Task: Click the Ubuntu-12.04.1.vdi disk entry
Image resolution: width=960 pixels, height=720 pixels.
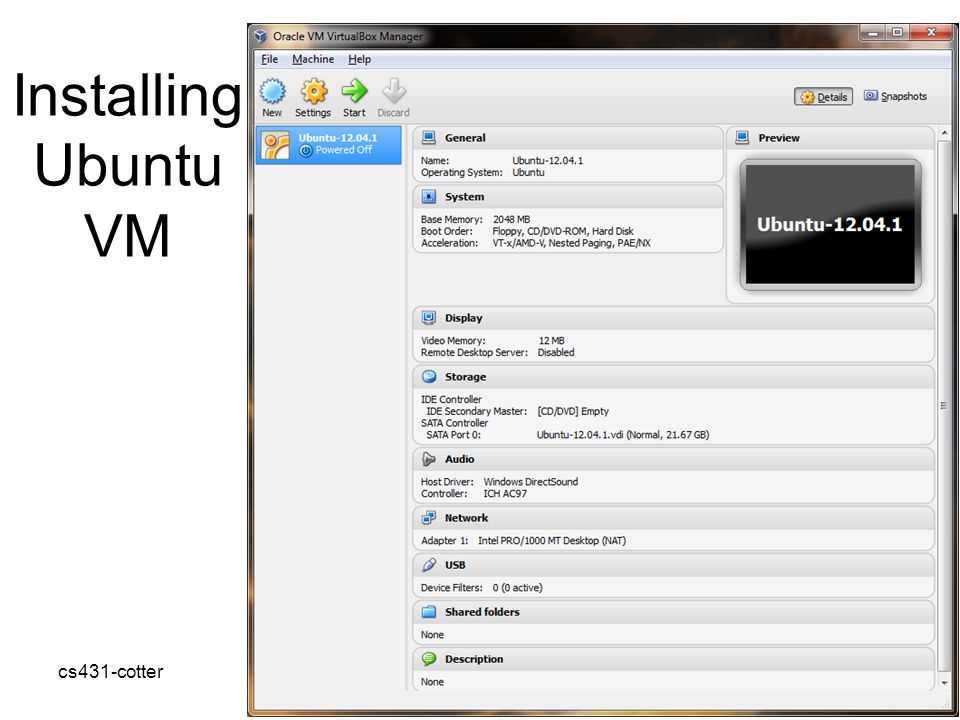Action: (x=623, y=435)
